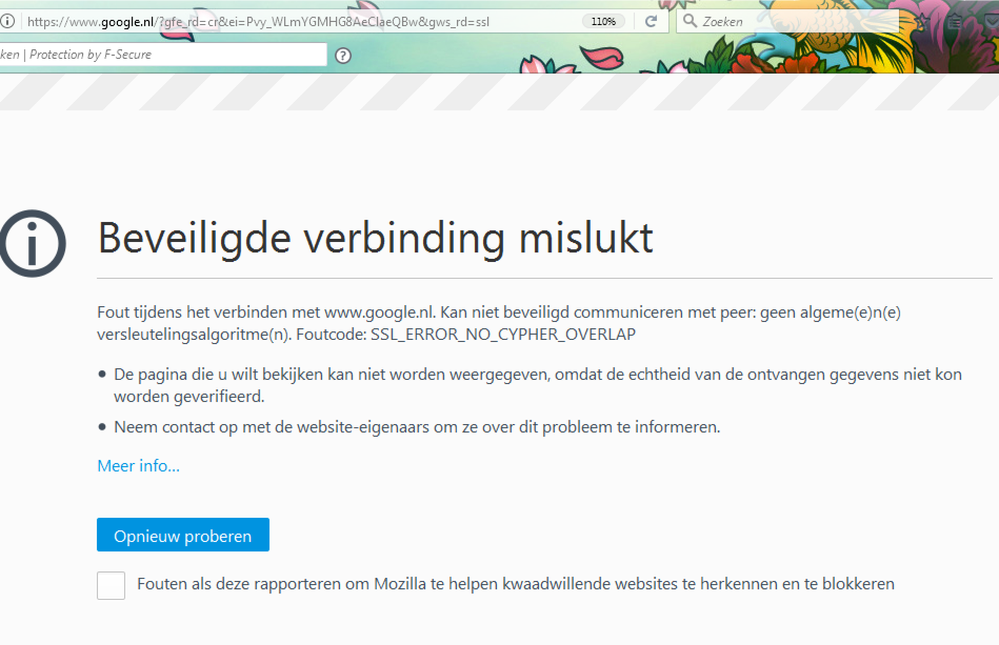
Task: Click the Beveiligde verbinding mislukt heading
Action: [x=376, y=238]
